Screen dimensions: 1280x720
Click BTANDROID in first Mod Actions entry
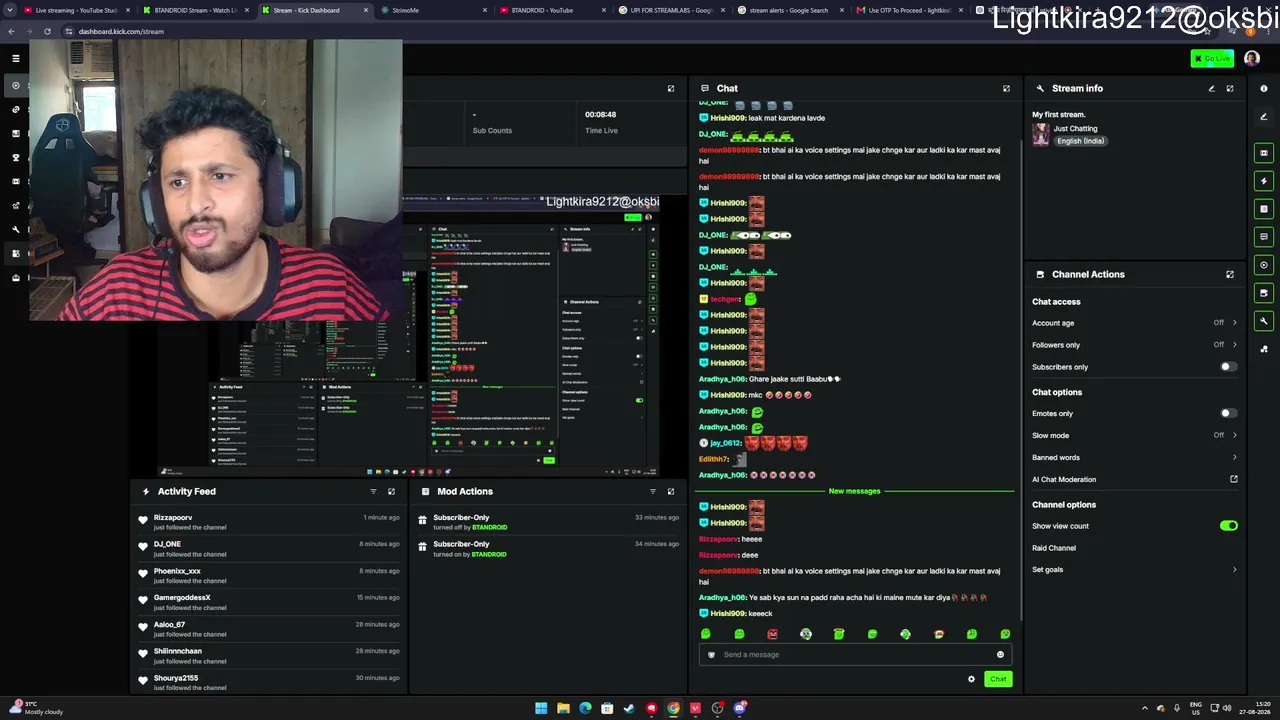click(x=490, y=527)
